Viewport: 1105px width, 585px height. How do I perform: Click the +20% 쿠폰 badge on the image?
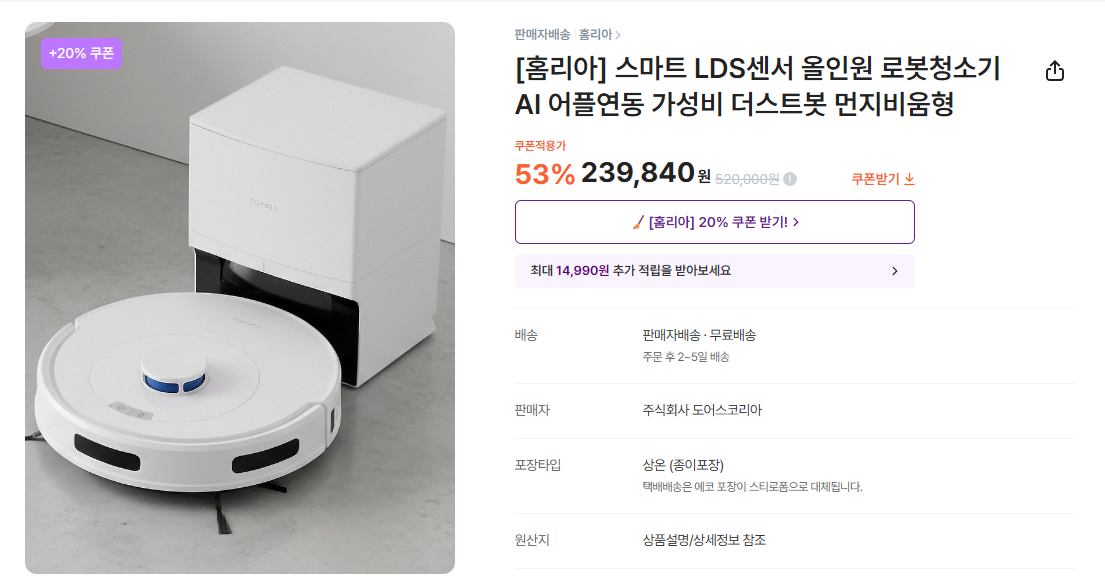[x=81, y=53]
